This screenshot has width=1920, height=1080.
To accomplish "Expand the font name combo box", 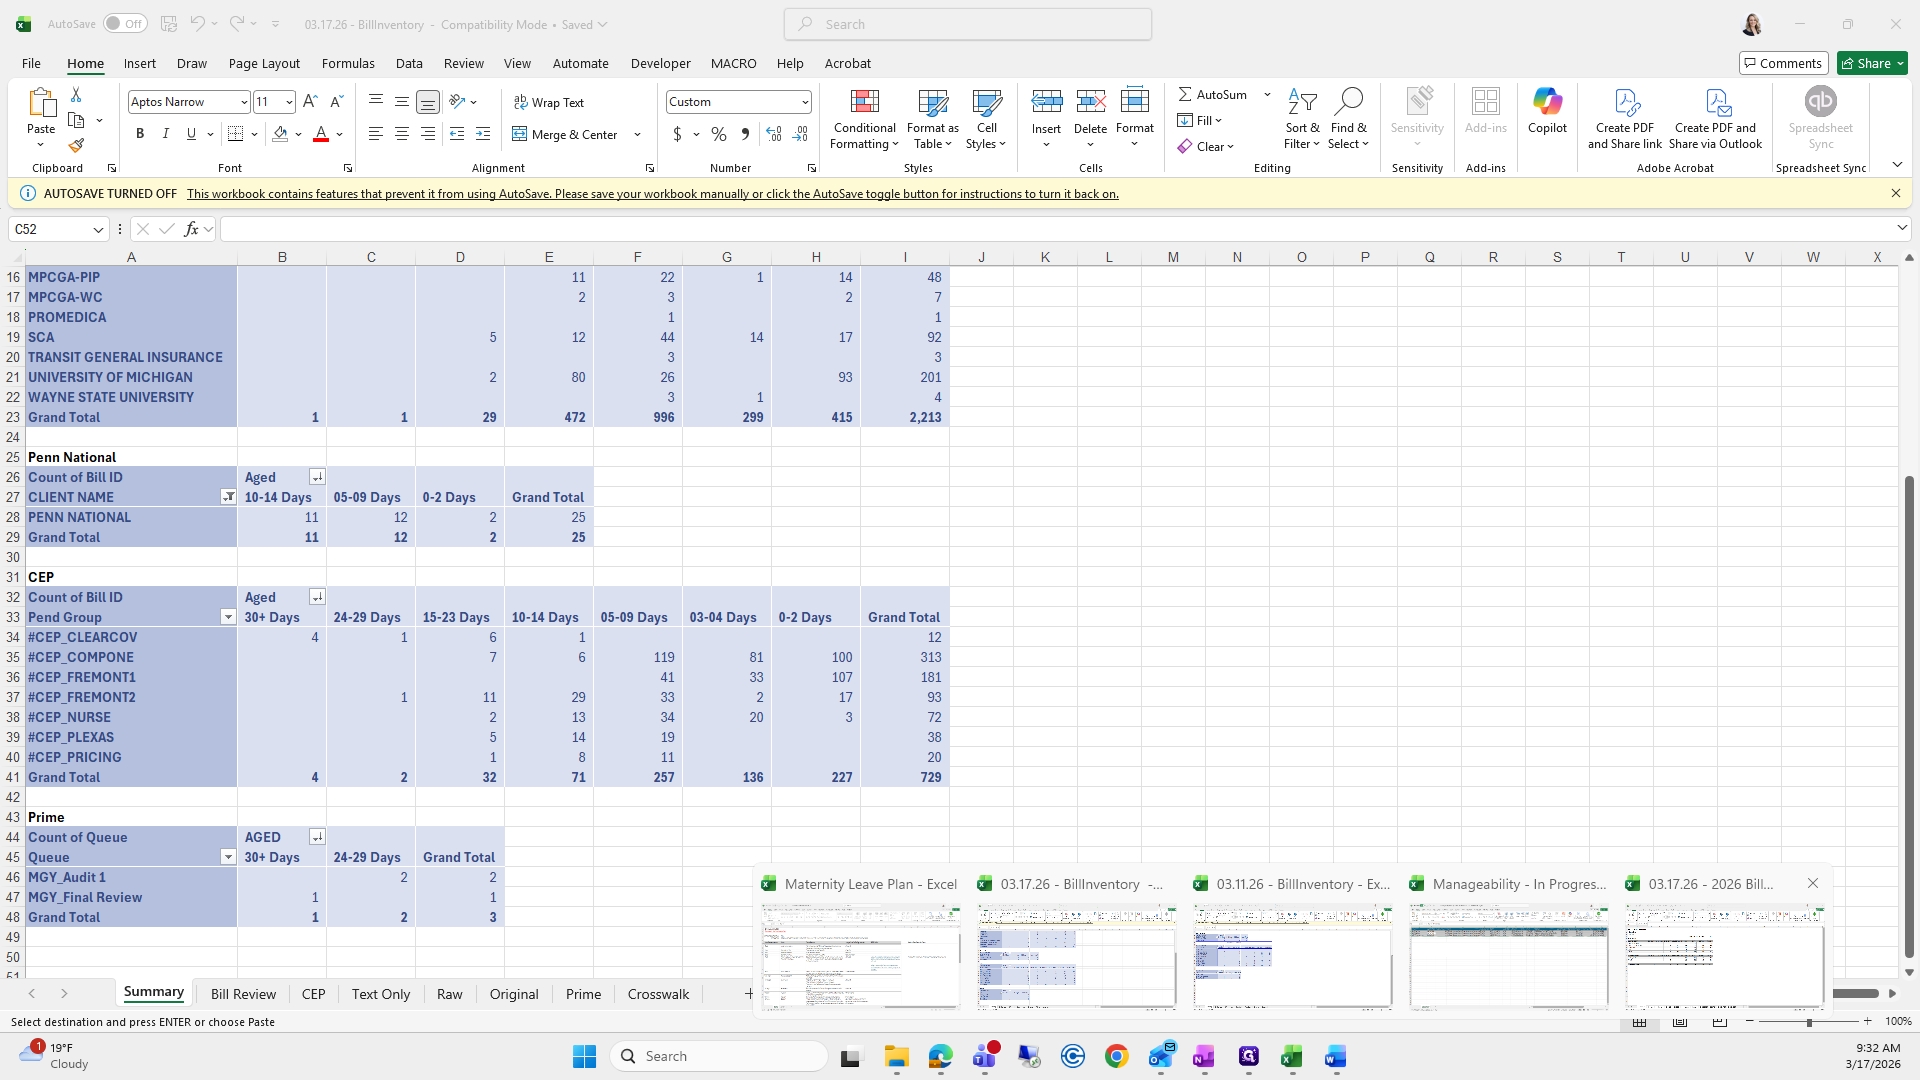I will 243,102.
